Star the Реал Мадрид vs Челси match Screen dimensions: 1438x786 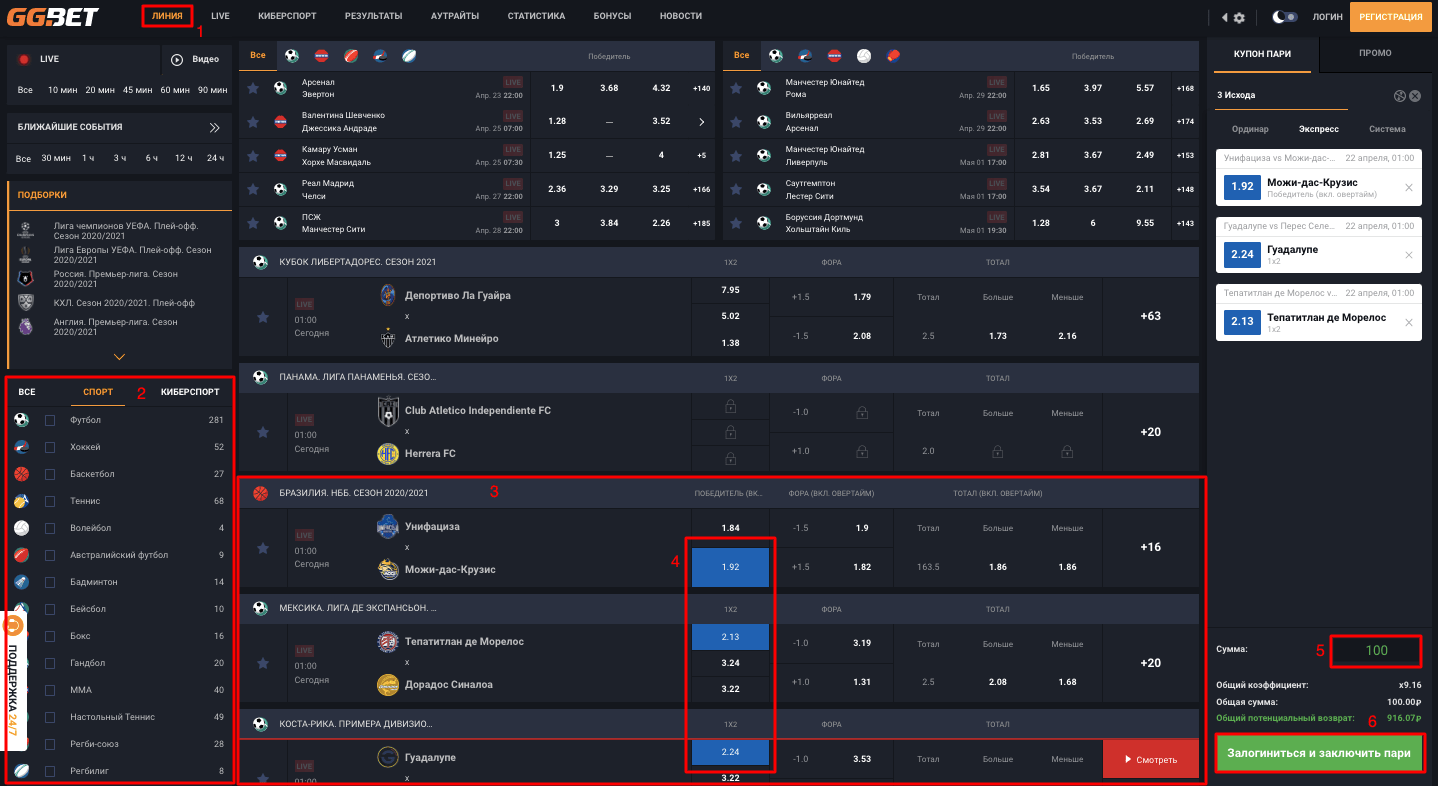pos(254,190)
